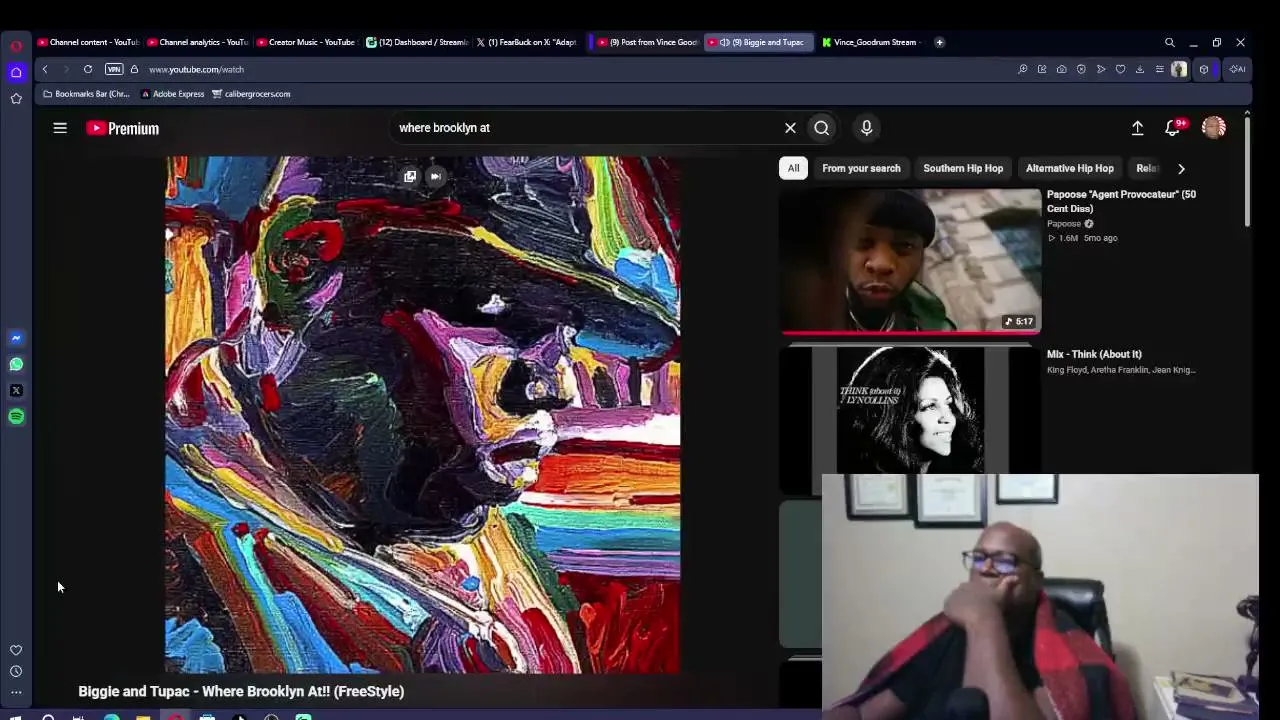
Task: Open the send/flow arrow toolbar icon
Action: pos(1101,69)
